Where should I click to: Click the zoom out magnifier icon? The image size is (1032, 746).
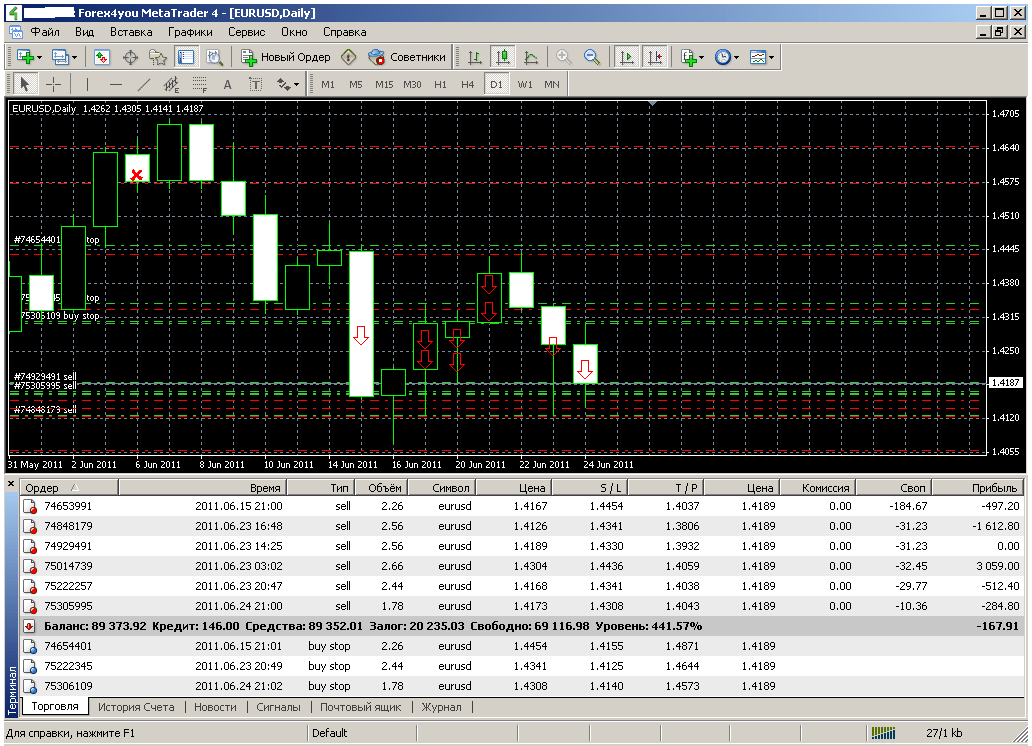592,57
